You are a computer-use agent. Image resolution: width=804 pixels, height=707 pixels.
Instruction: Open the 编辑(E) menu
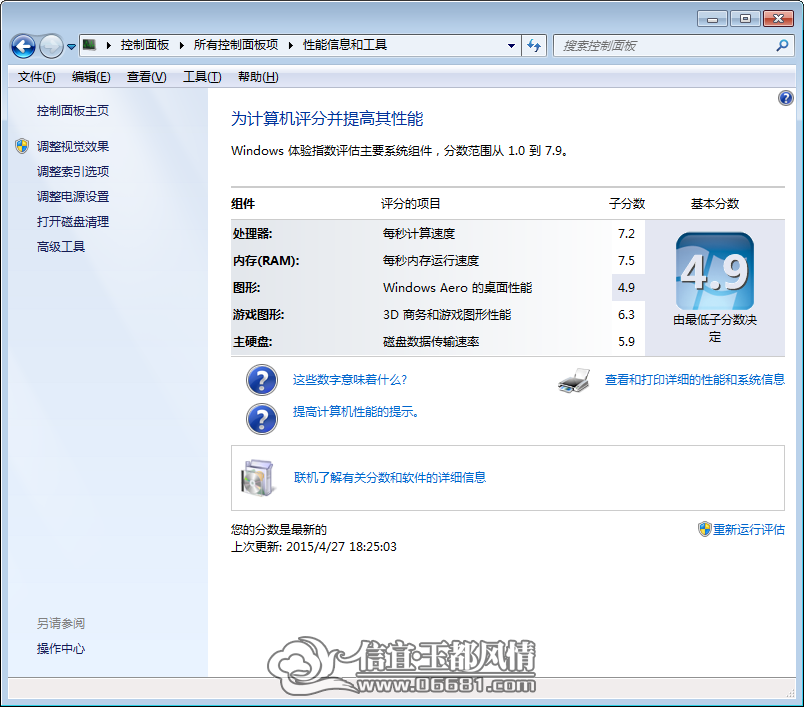pos(91,77)
